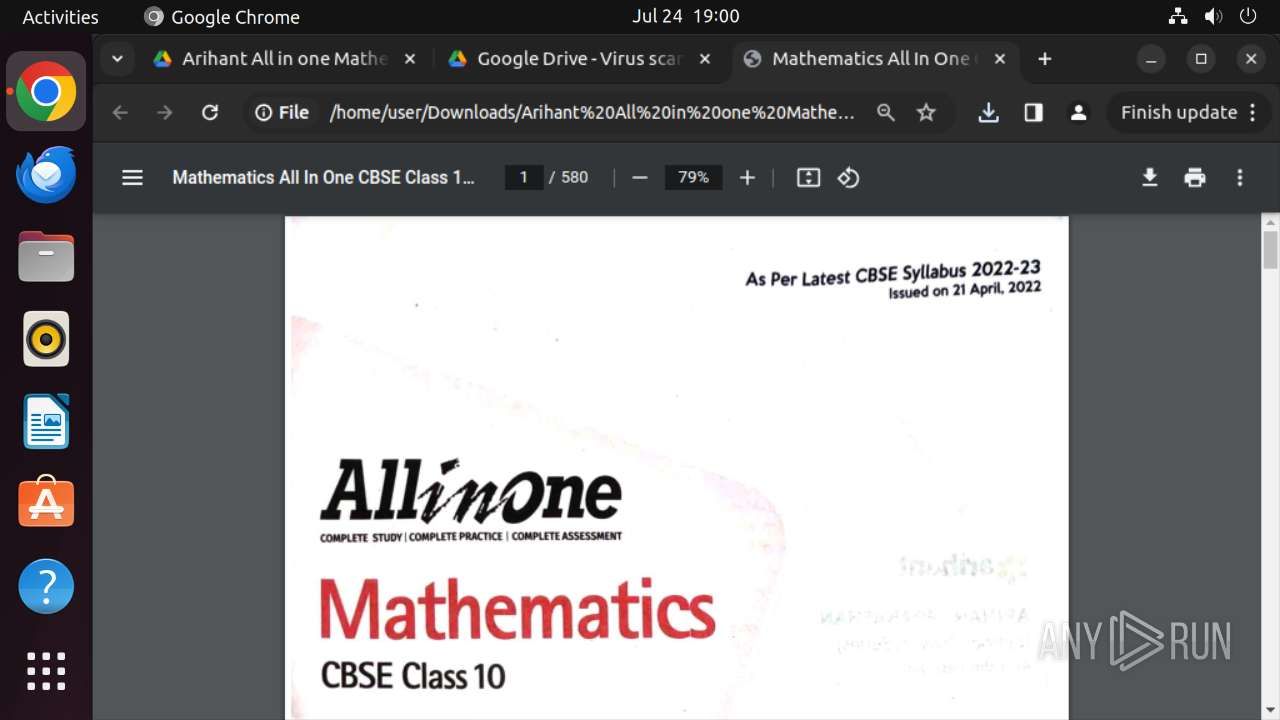Select the Mathematics All In One tab
This screenshot has width=1280, height=720.
pos(874,59)
